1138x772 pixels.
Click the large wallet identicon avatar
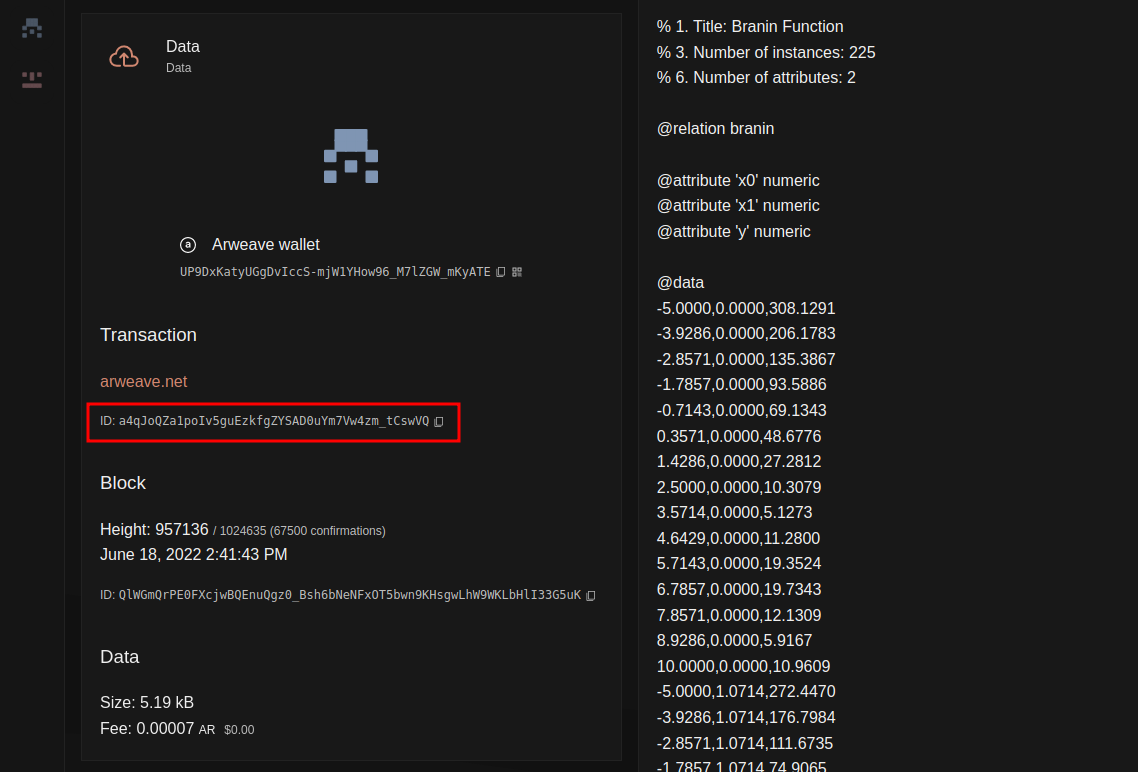click(x=351, y=156)
